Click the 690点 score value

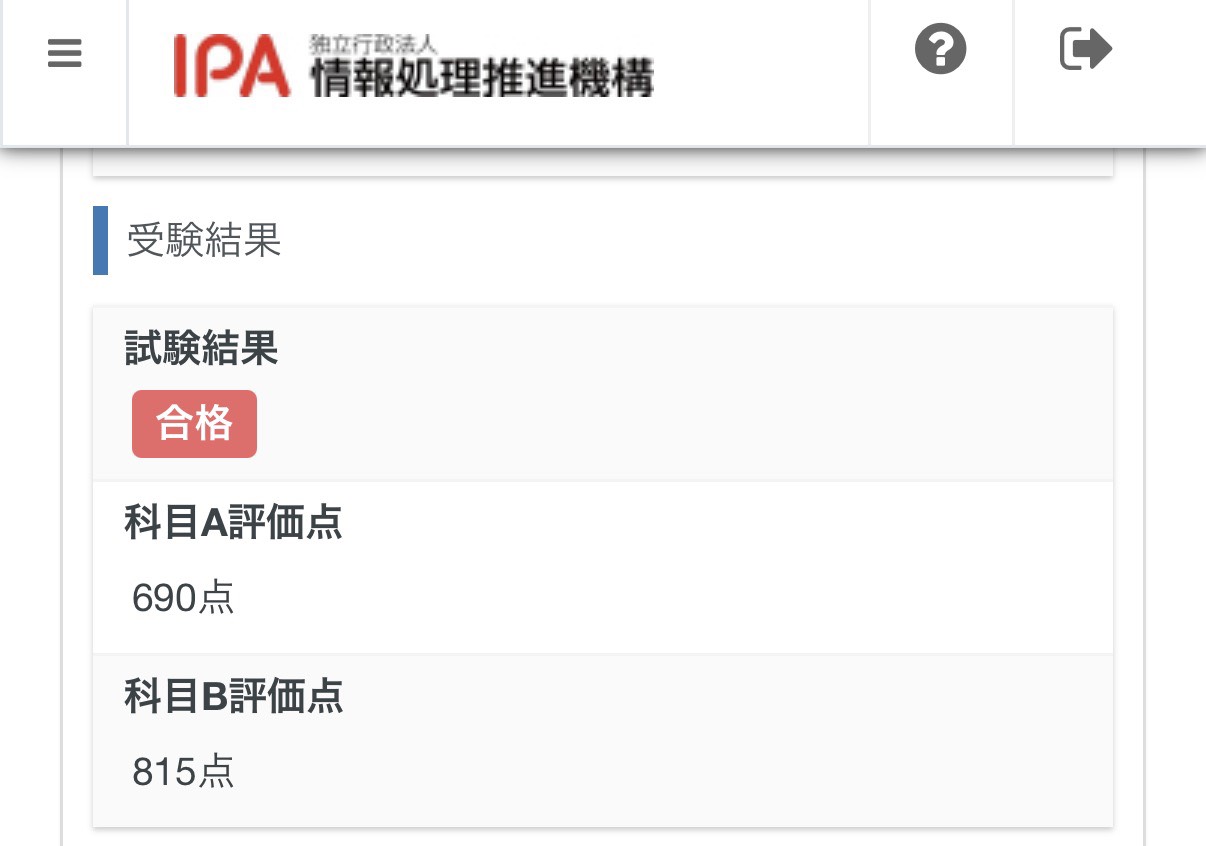(x=183, y=598)
